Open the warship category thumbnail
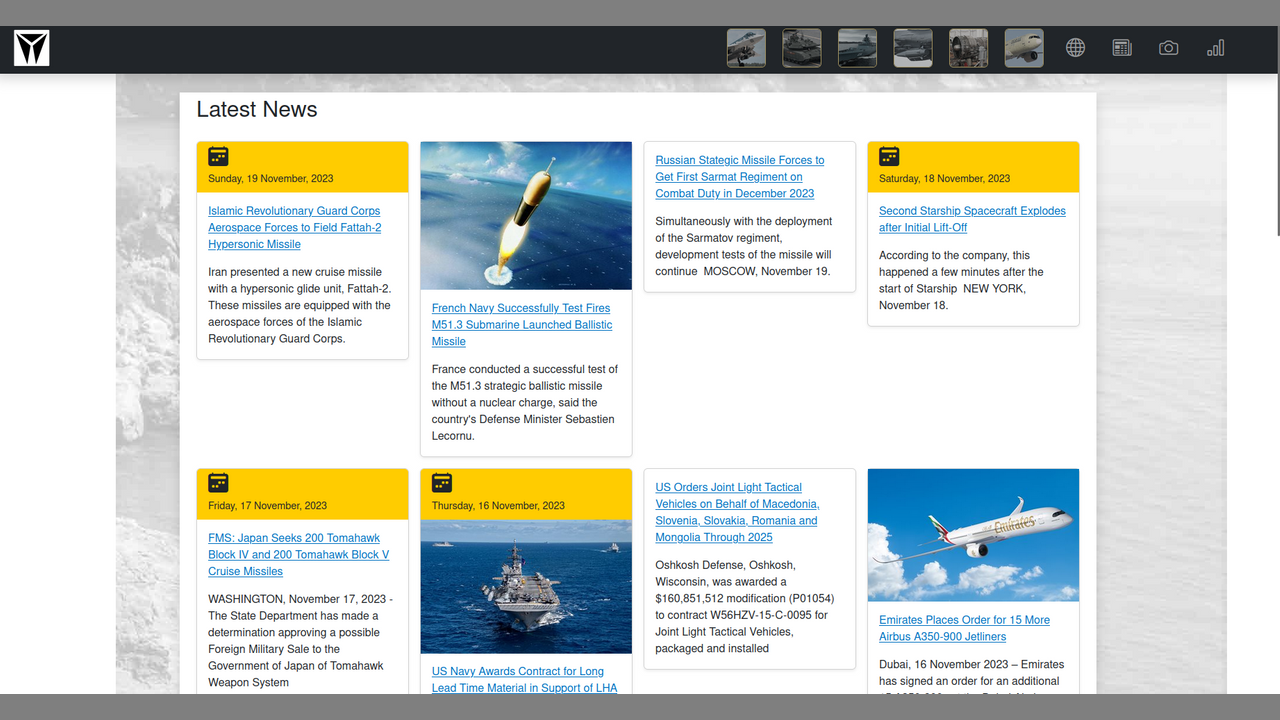Screen dimensions: 1280x720 857,48
